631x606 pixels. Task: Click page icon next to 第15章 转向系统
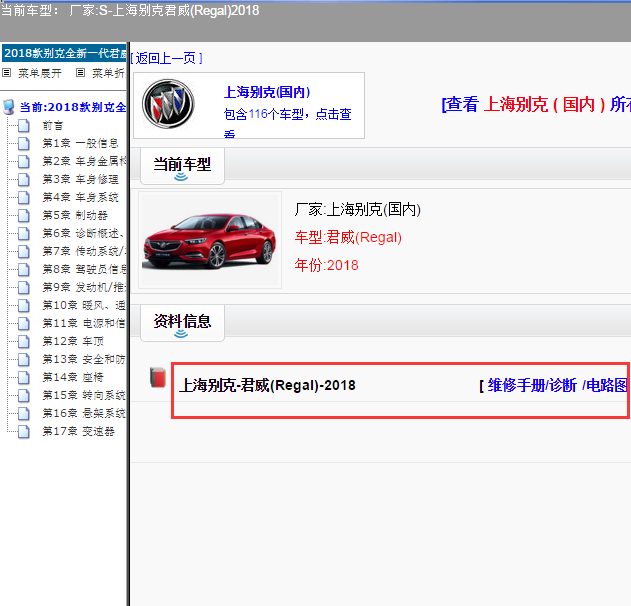(24, 395)
